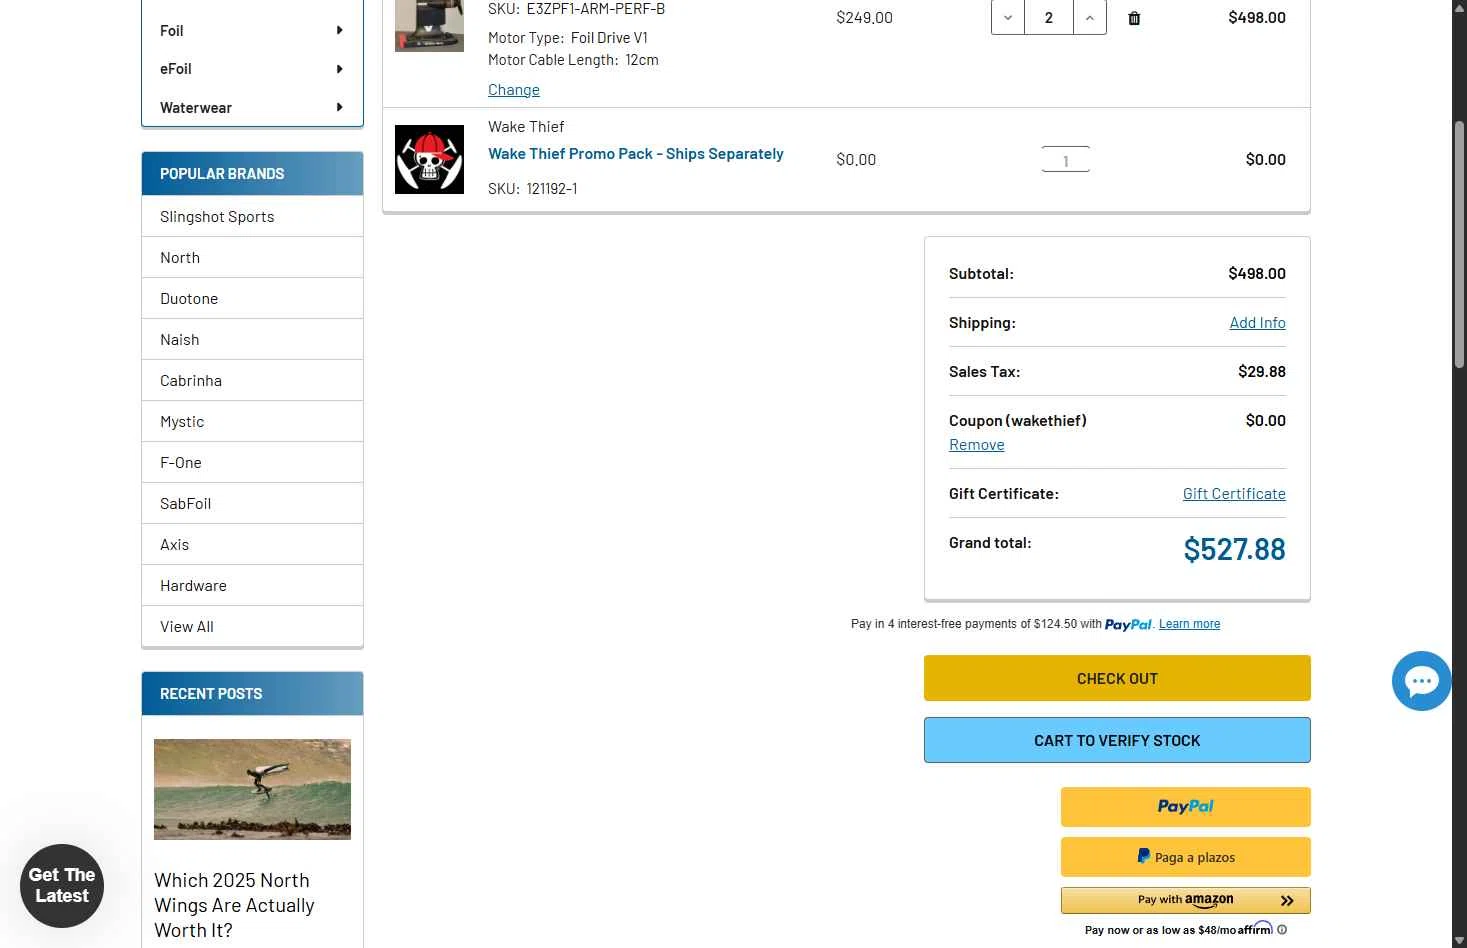The image size is (1467, 948).
Task: Open the Foil Drive product thumbnail
Action: (429, 25)
